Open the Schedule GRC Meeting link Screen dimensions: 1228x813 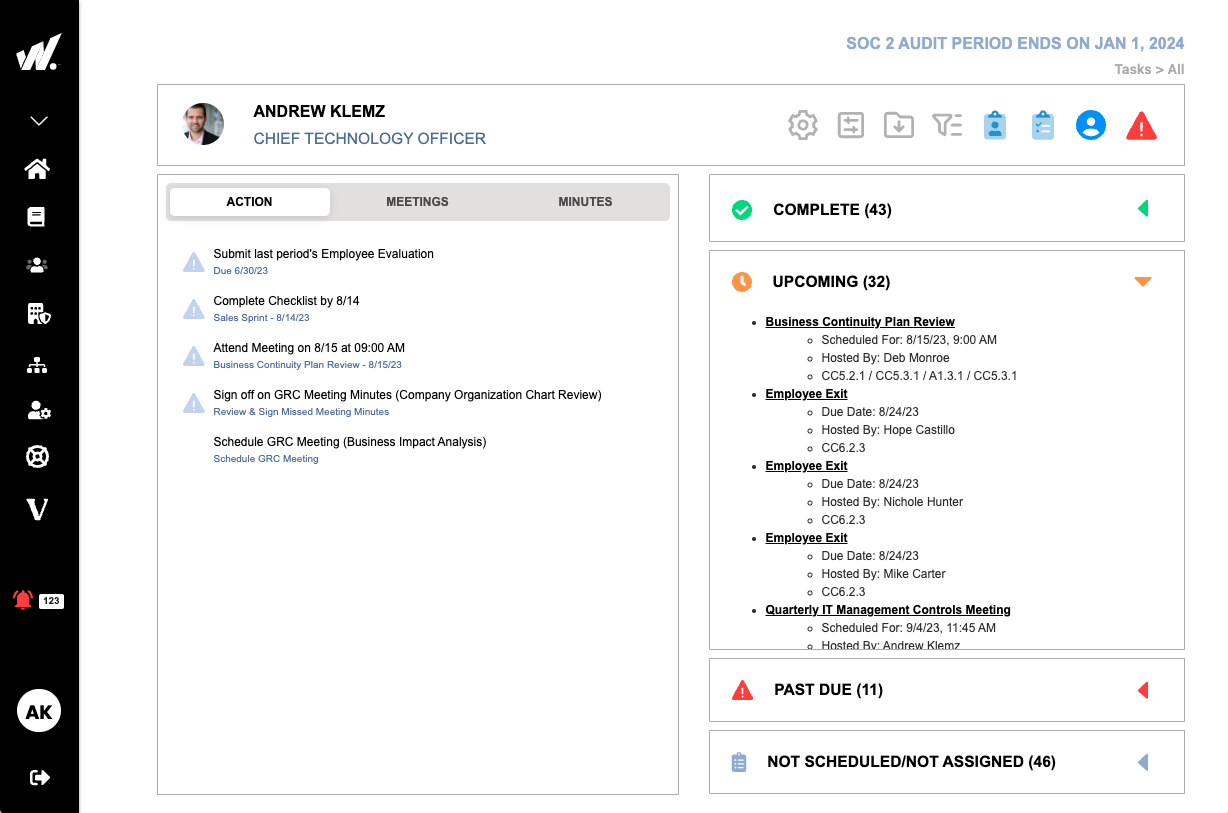coord(265,458)
